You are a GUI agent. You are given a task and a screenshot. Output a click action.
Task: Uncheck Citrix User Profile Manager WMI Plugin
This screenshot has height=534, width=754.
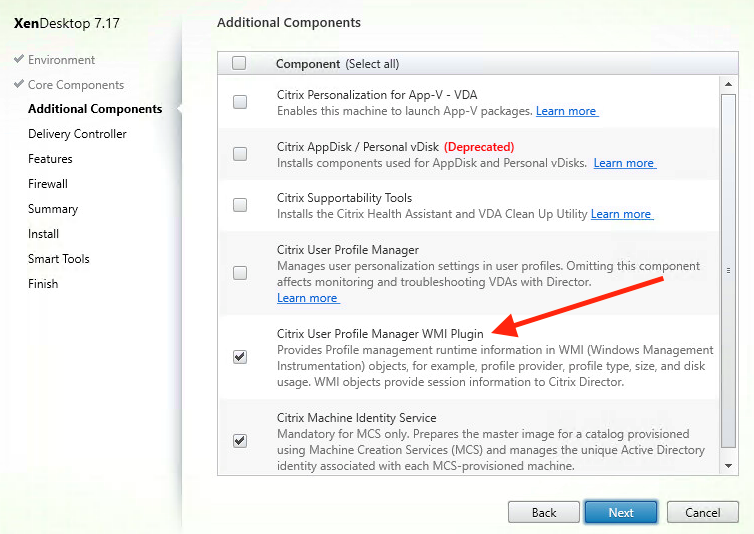point(240,357)
